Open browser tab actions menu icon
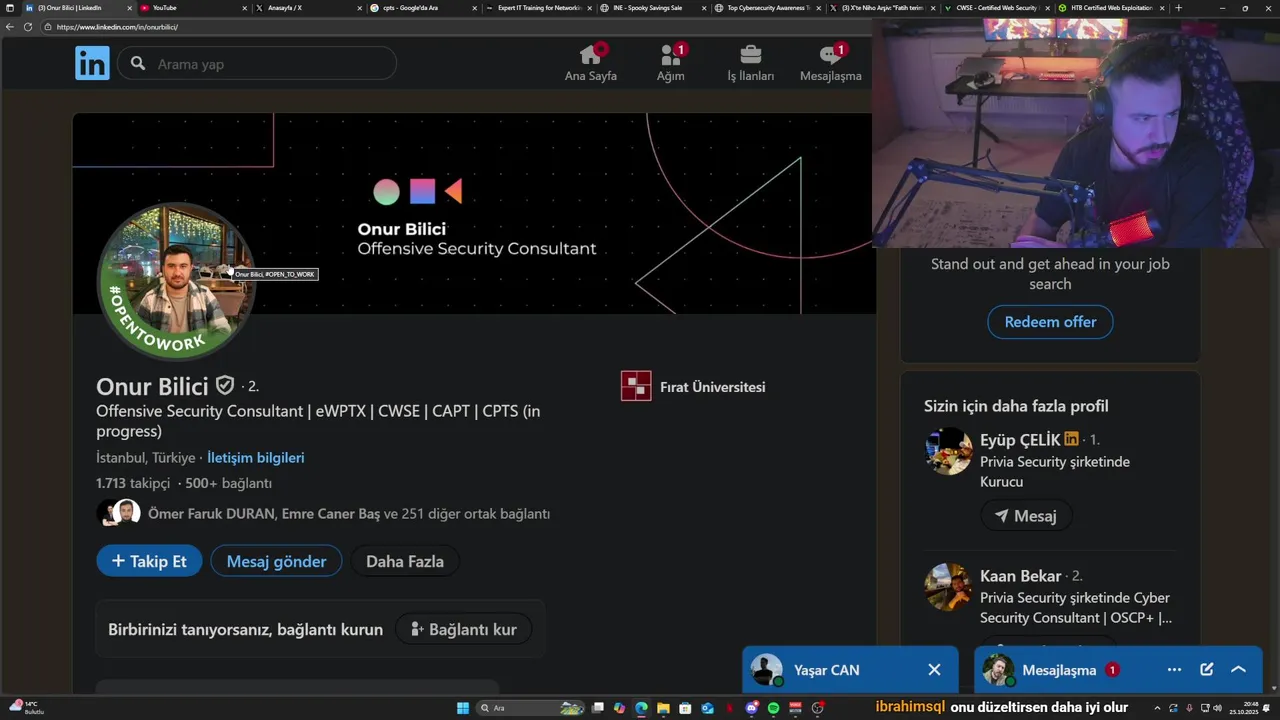Screen dimensions: 1280x720 10,8
